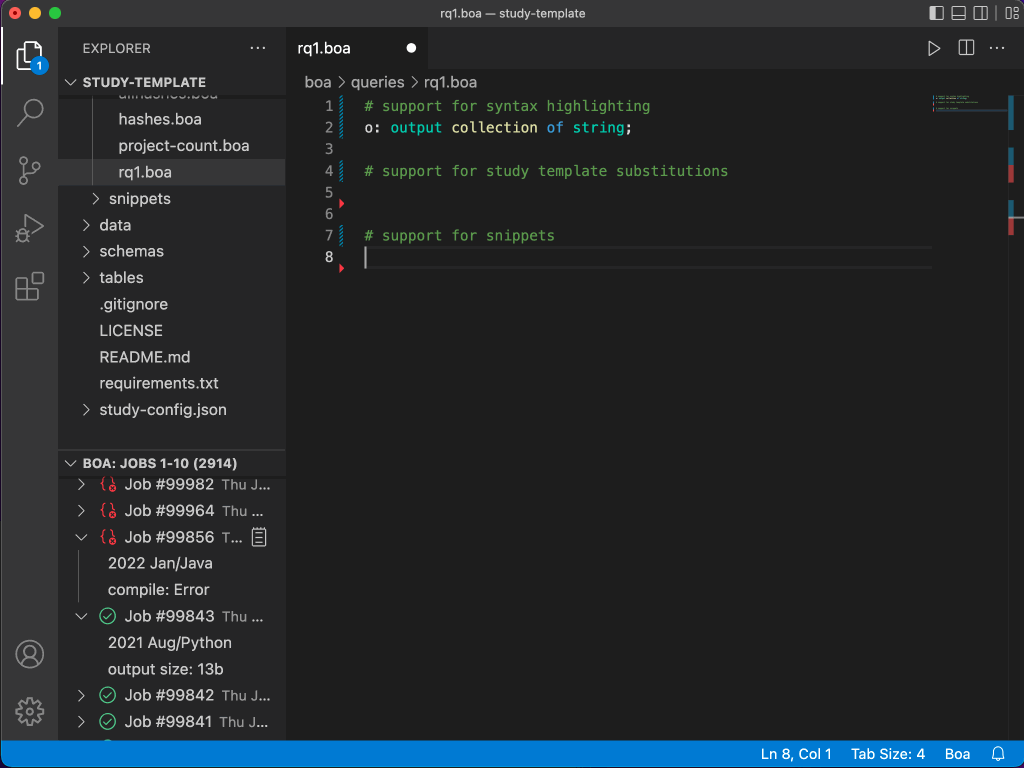Click Ln 8, Col 1 in the status bar
This screenshot has height=768, width=1024.
[x=796, y=753]
